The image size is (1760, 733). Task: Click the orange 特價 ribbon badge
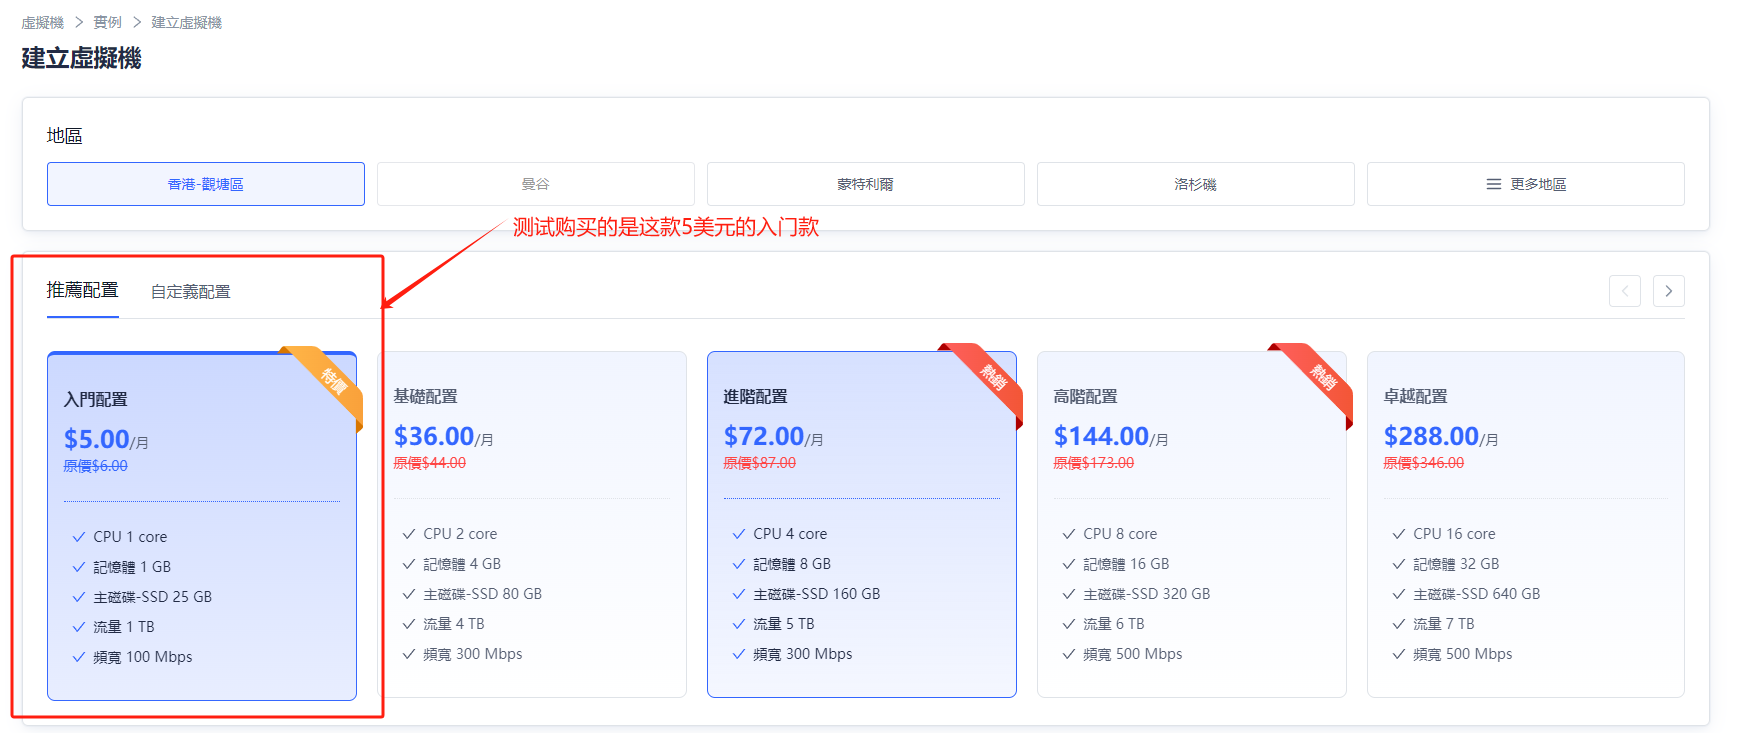click(332, 380)
